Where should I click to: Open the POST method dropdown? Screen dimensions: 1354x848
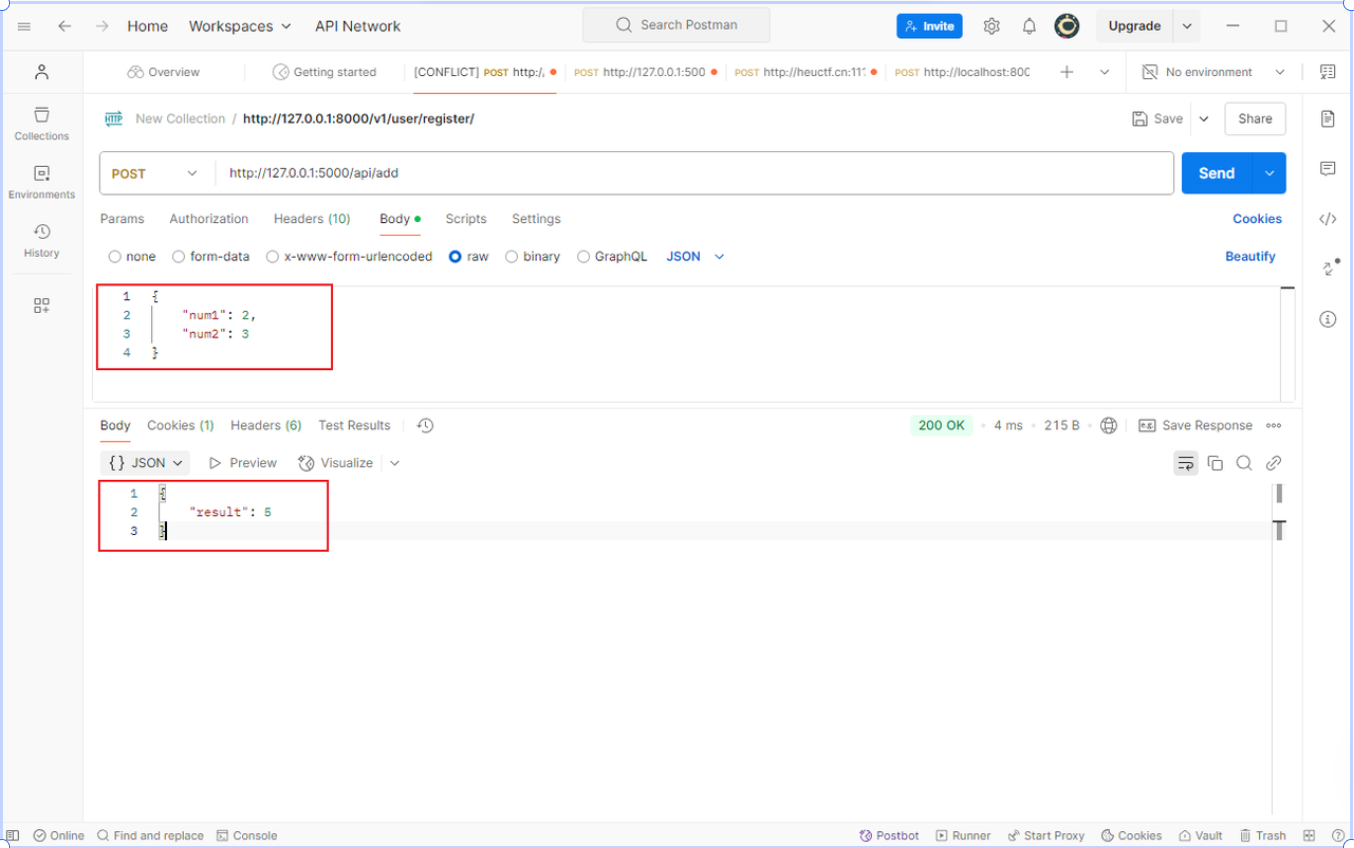tap(156, 173)
